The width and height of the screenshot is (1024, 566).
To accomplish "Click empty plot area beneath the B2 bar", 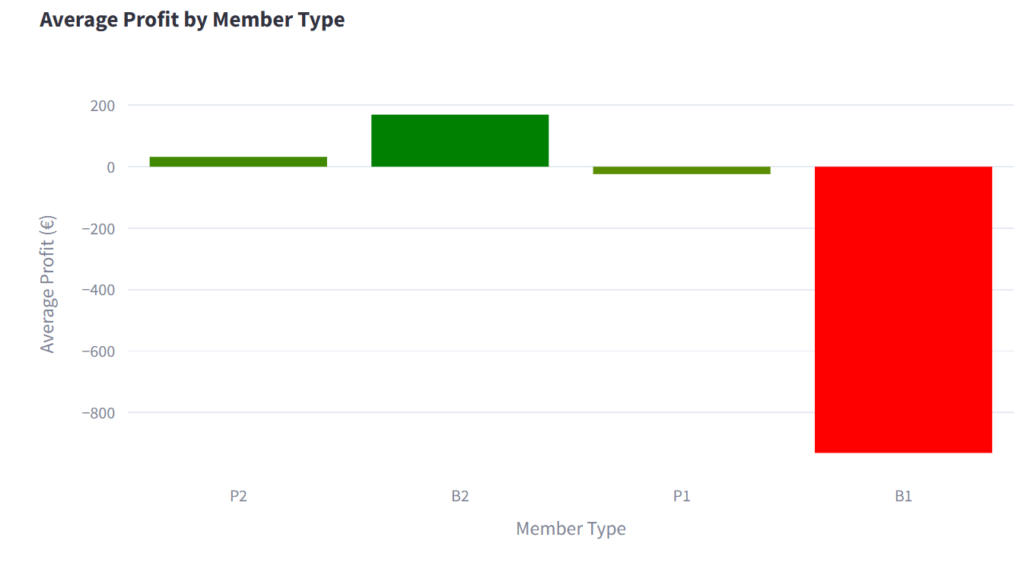I will click(460, 320).
